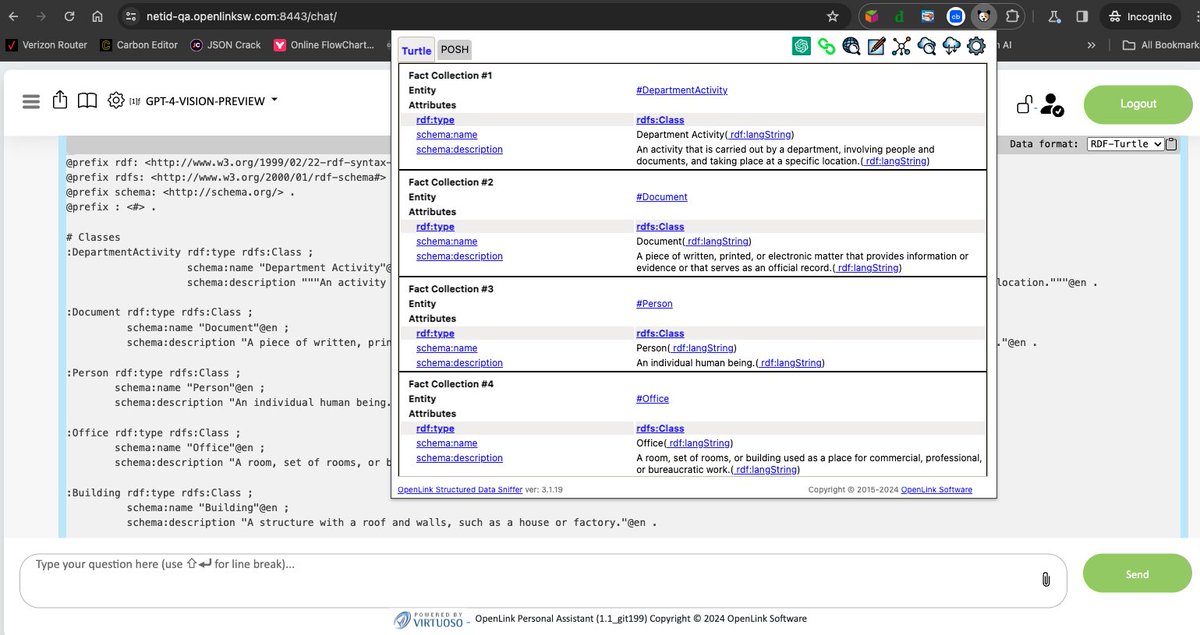Screen dimensions: 1200x635
Task: Click the Powered by Virtuoso logo
Action: pyautogui.click(x=428, y=620)
